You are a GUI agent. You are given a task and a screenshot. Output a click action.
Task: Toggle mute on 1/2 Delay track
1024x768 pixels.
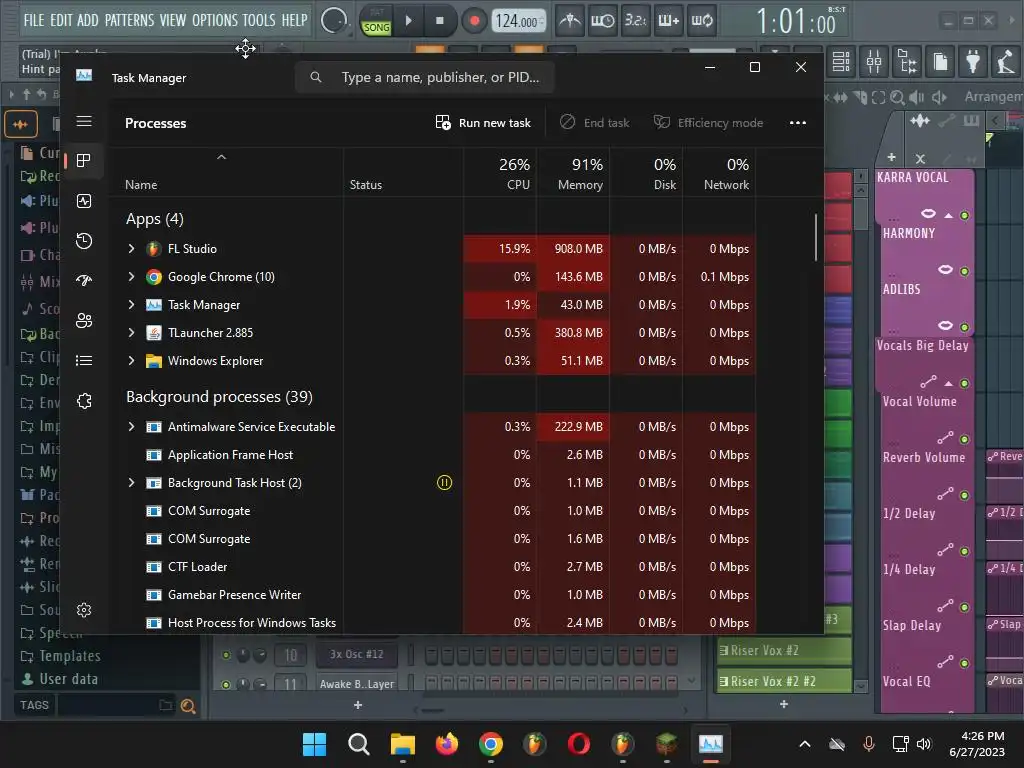[x=965, y=552]
